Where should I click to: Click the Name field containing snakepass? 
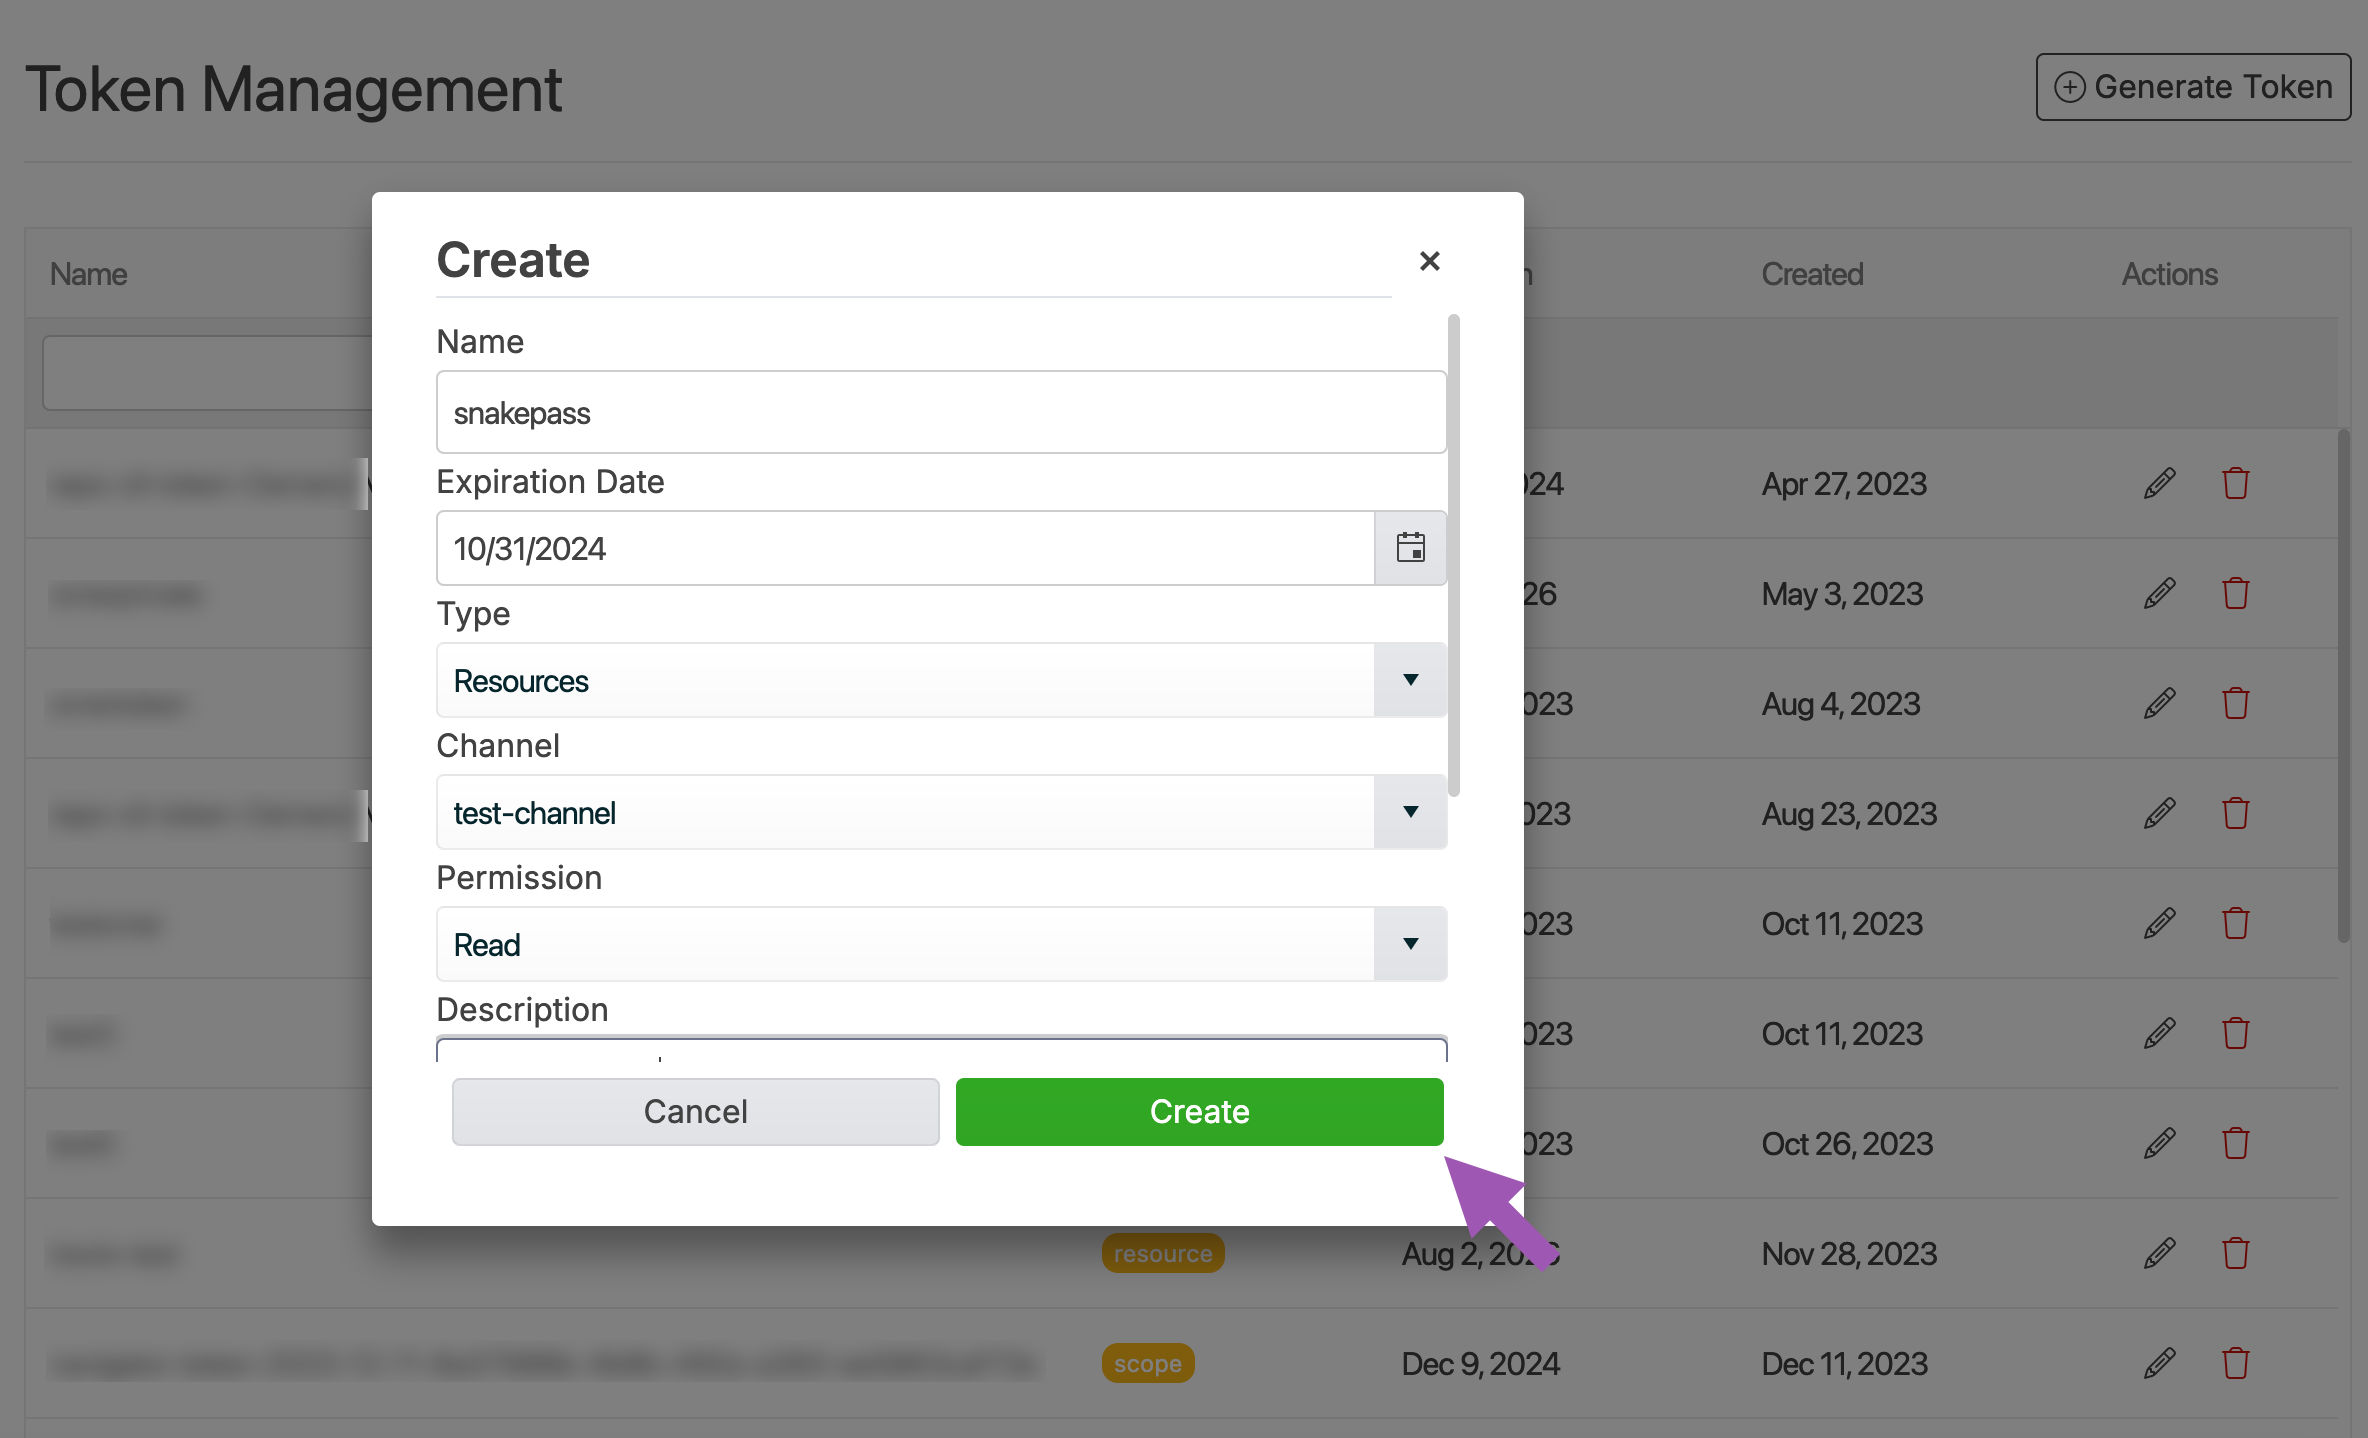[x=940, y=413]
